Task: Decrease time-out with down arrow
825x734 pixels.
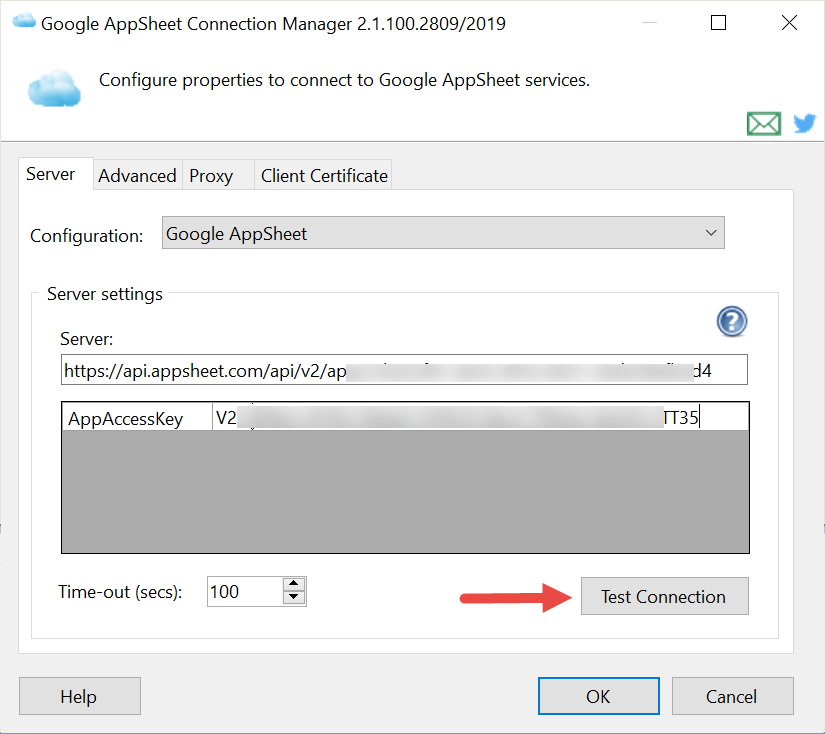Action: (294, 598)
